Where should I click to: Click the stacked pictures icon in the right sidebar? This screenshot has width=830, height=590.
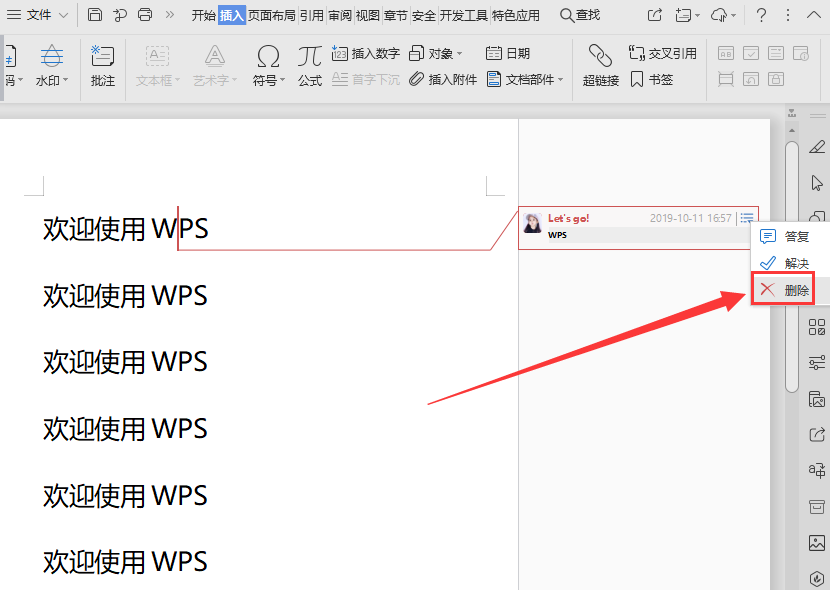coord(817,399)
